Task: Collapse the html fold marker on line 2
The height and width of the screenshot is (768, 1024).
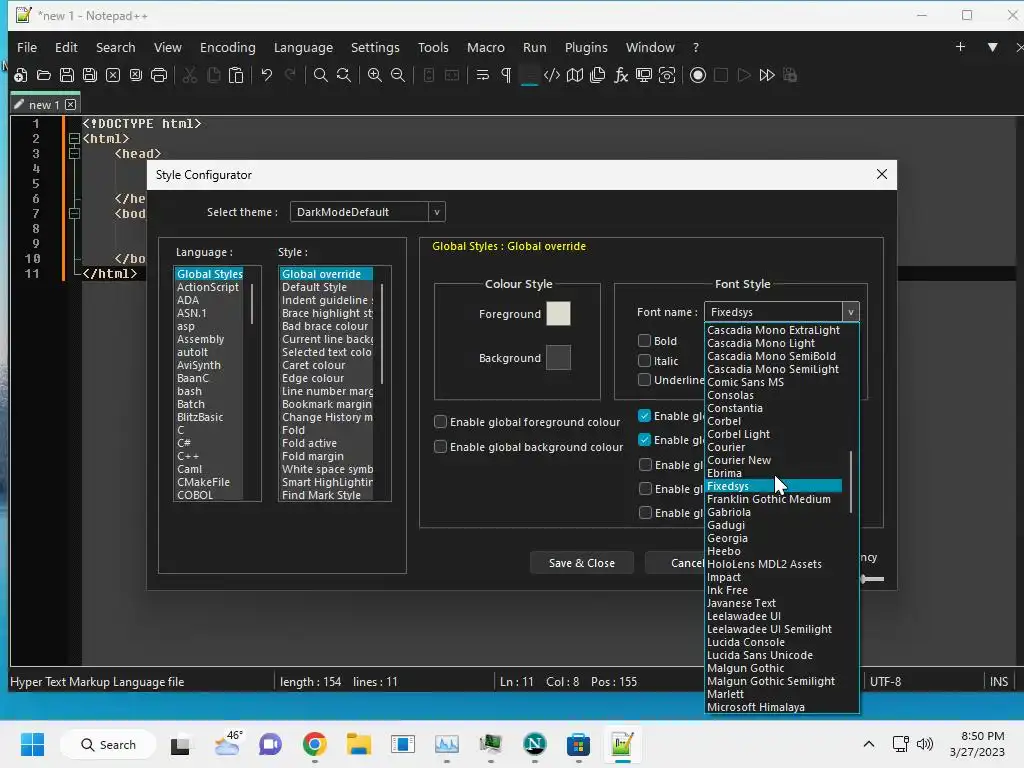Action: (74, 138)
